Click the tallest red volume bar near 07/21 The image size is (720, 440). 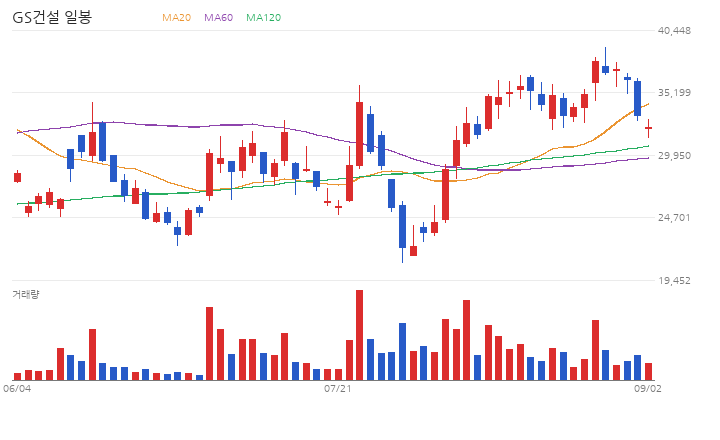pos(360,335)
